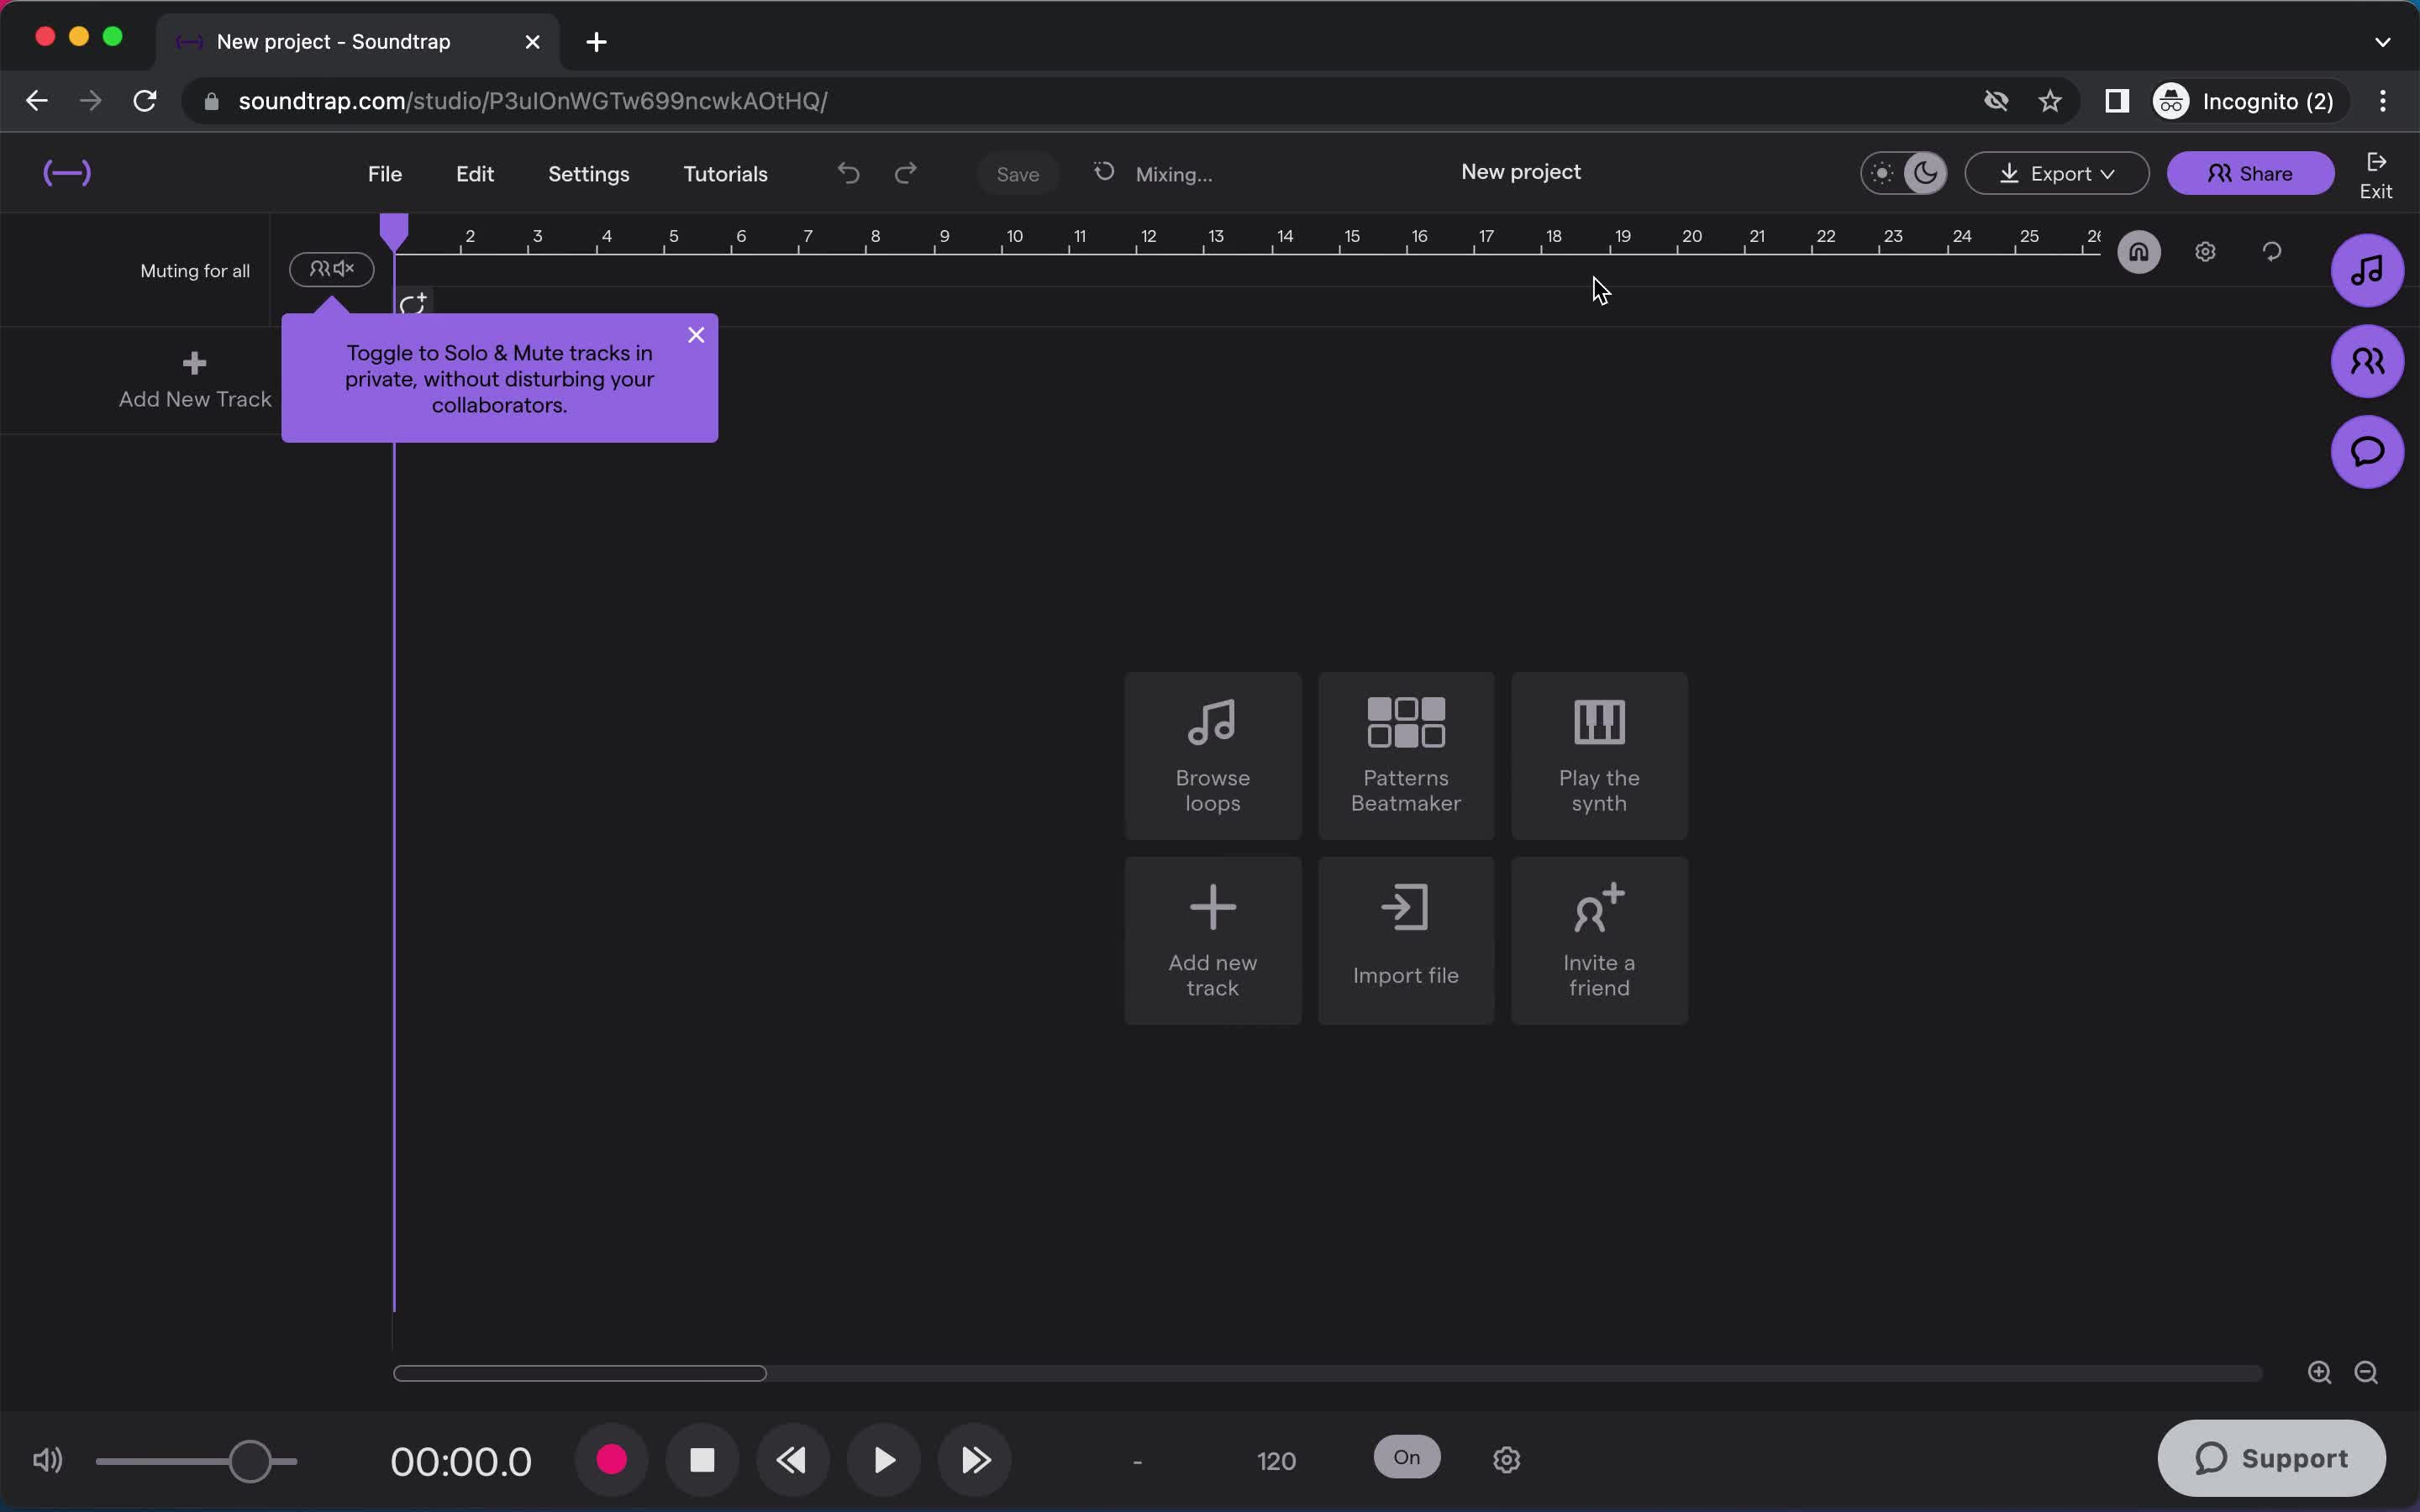The height and width of the screenshot is (1512, 2420).
Task: Open timeline settings gear near ruler
Action: pyautogui.click(x=2205, y=252)
